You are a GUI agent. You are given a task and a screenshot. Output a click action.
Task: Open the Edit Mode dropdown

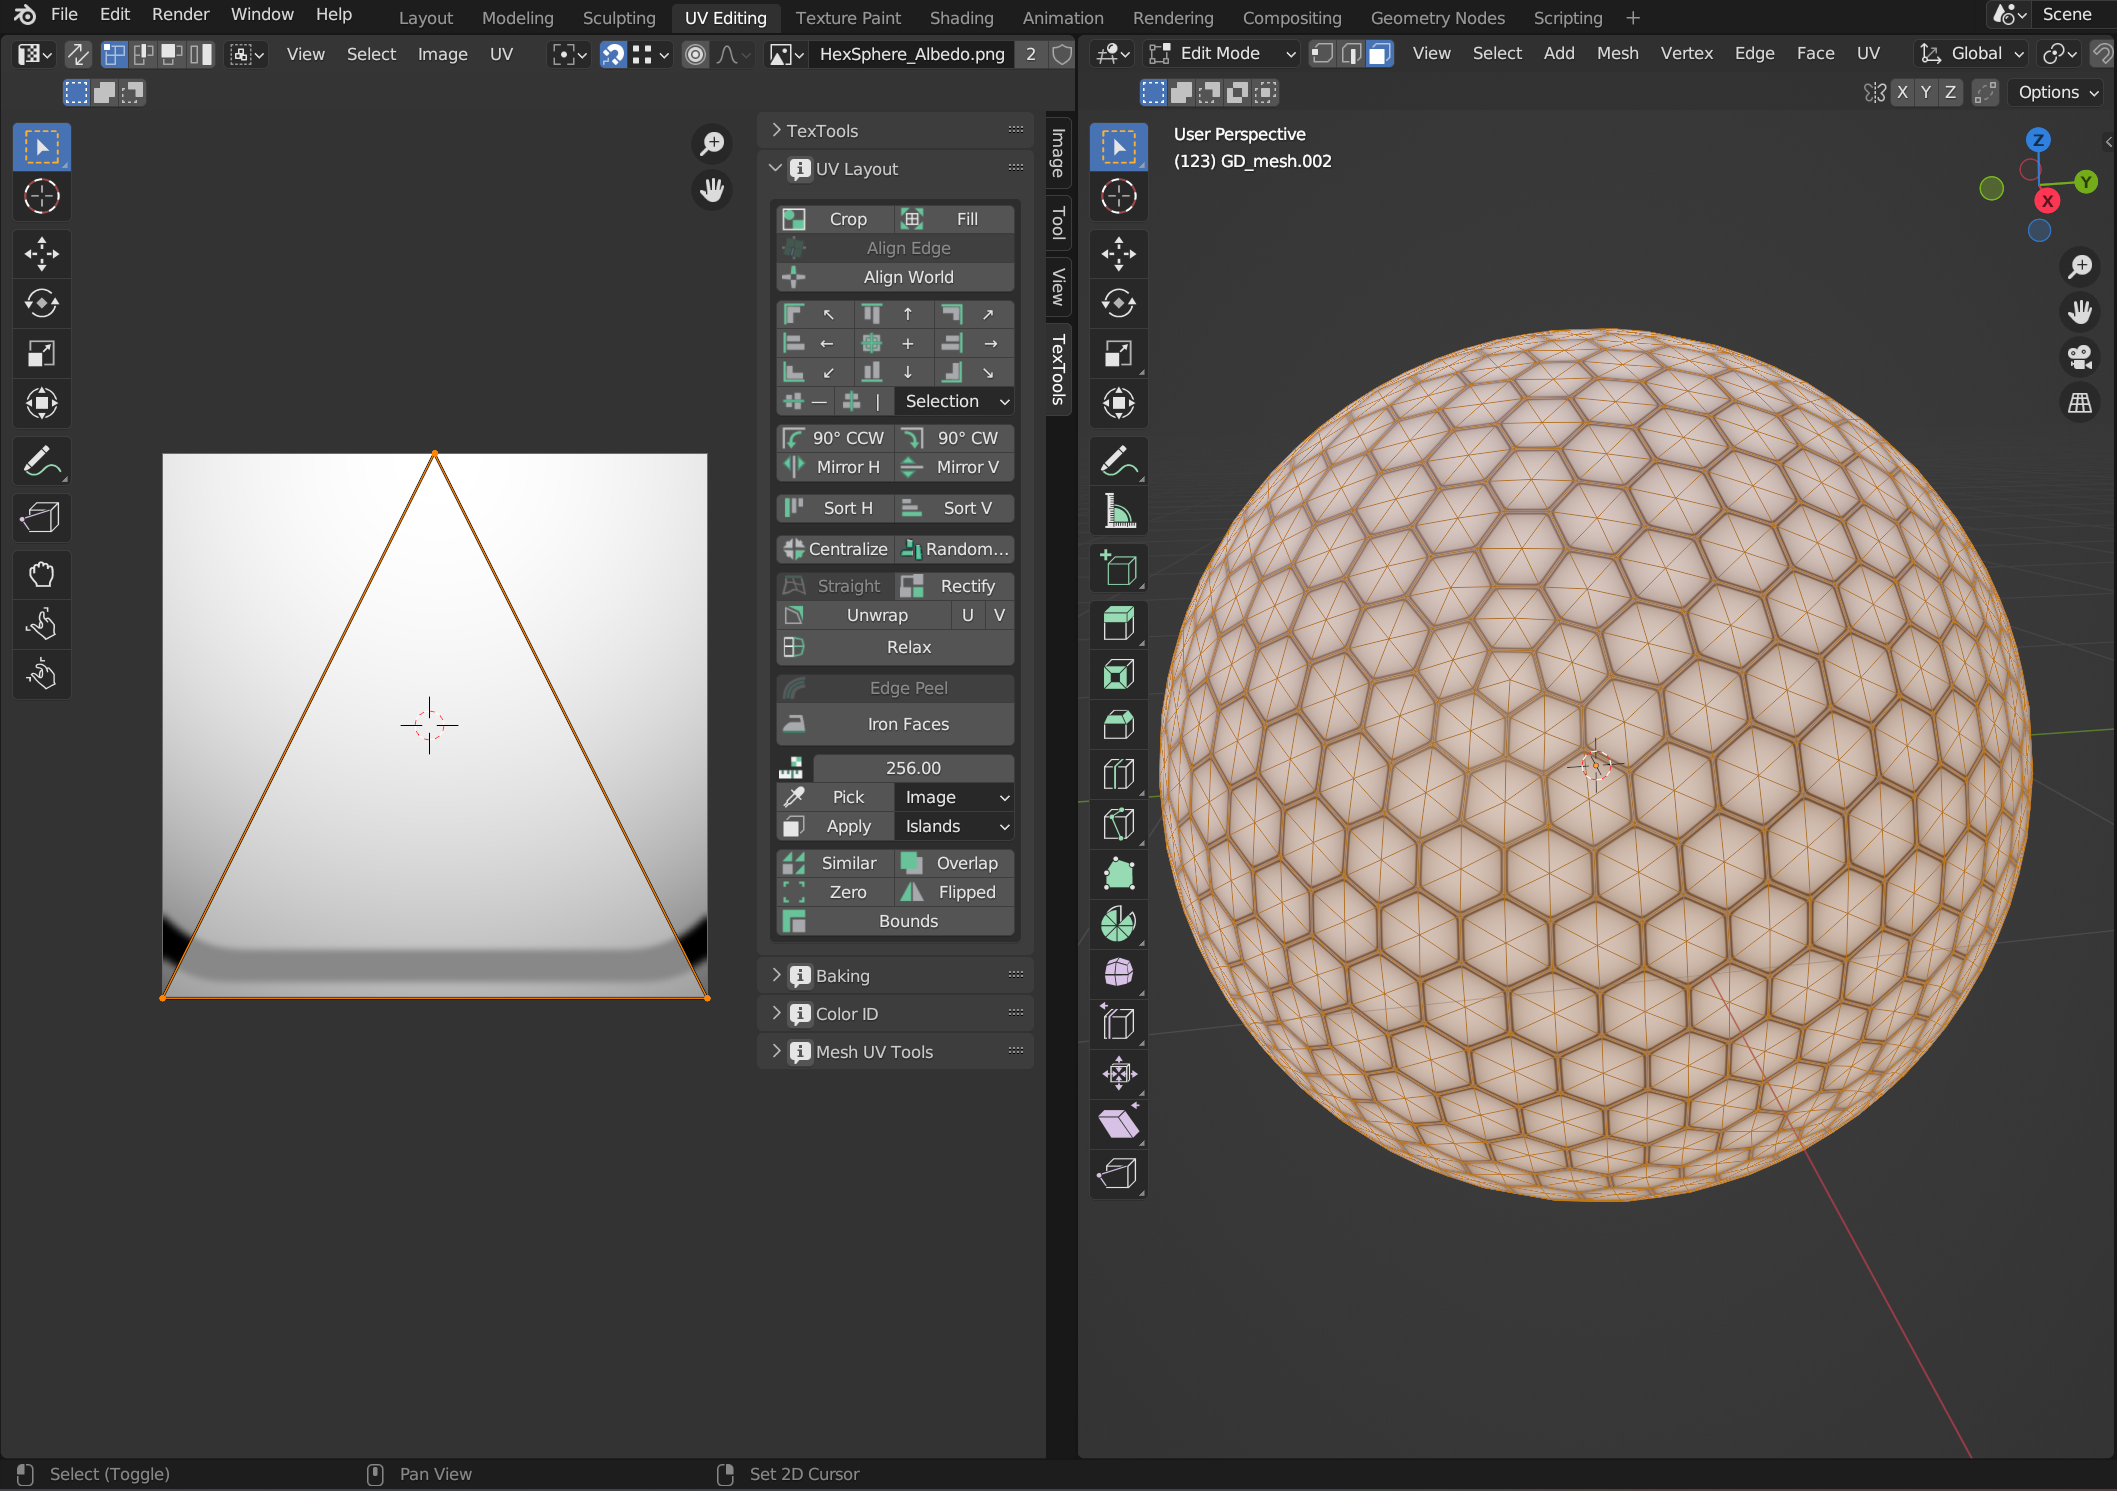1222,54
